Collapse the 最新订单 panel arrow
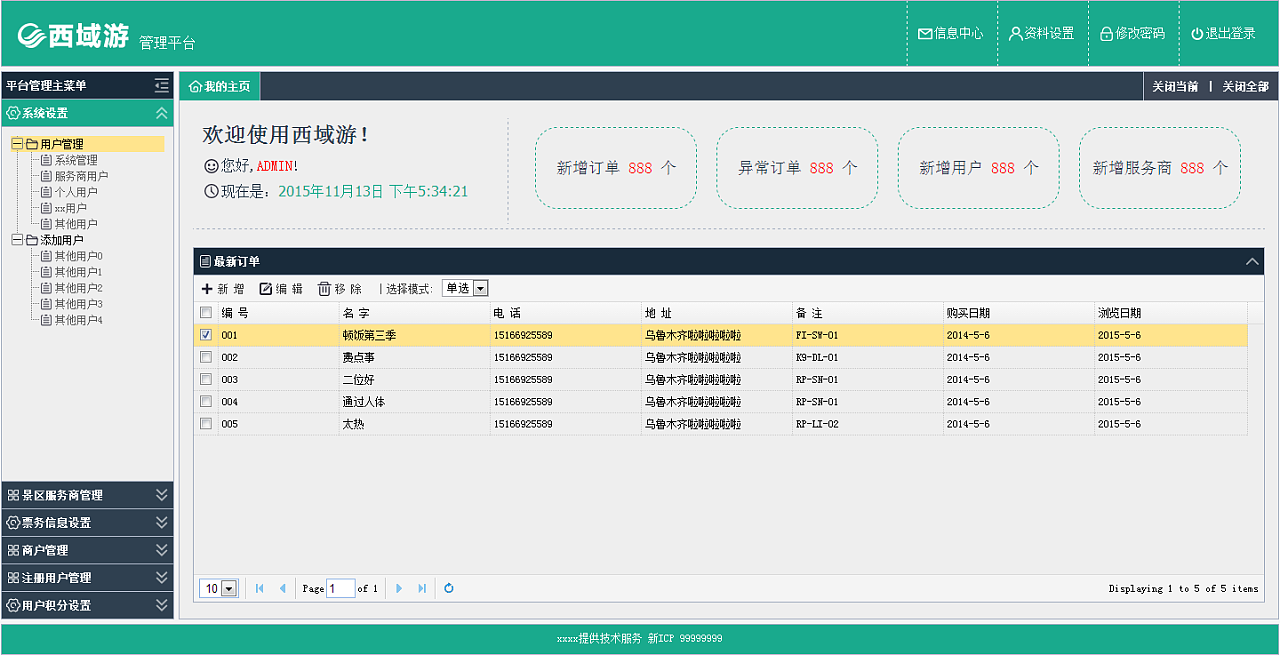Viewport: 1280px width, 655px height. coord(1252,262)
